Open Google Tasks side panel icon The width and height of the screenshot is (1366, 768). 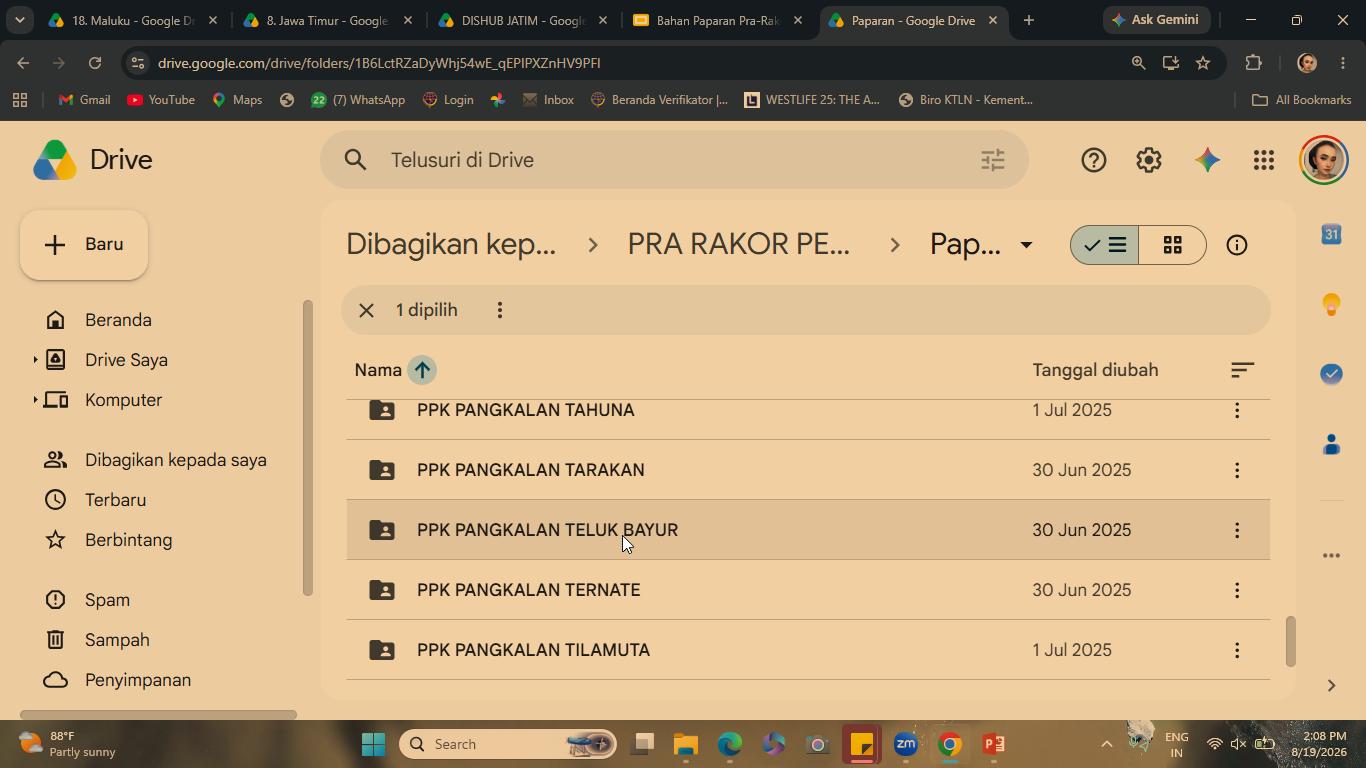1331,373
